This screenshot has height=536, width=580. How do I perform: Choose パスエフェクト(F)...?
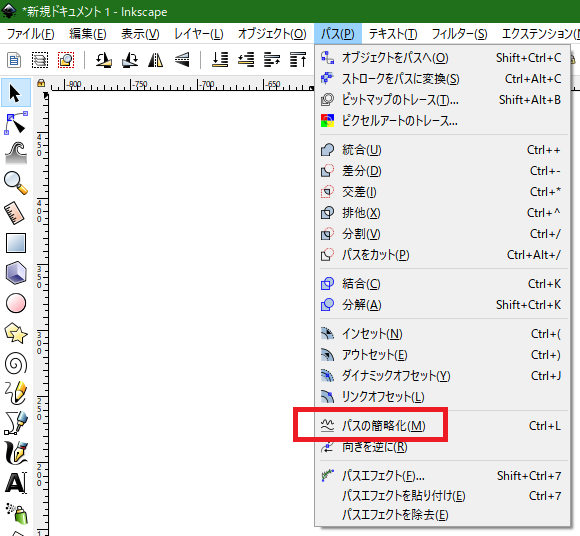[x=442, y=476]
